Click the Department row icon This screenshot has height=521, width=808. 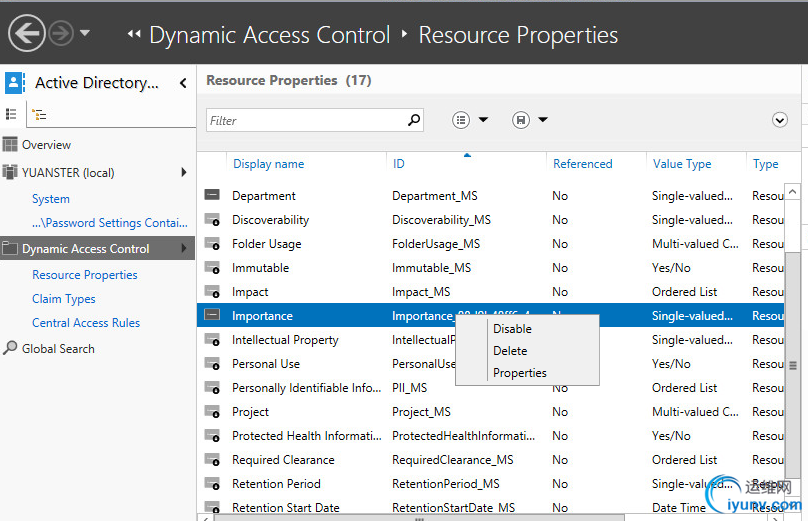pos(212,195)
